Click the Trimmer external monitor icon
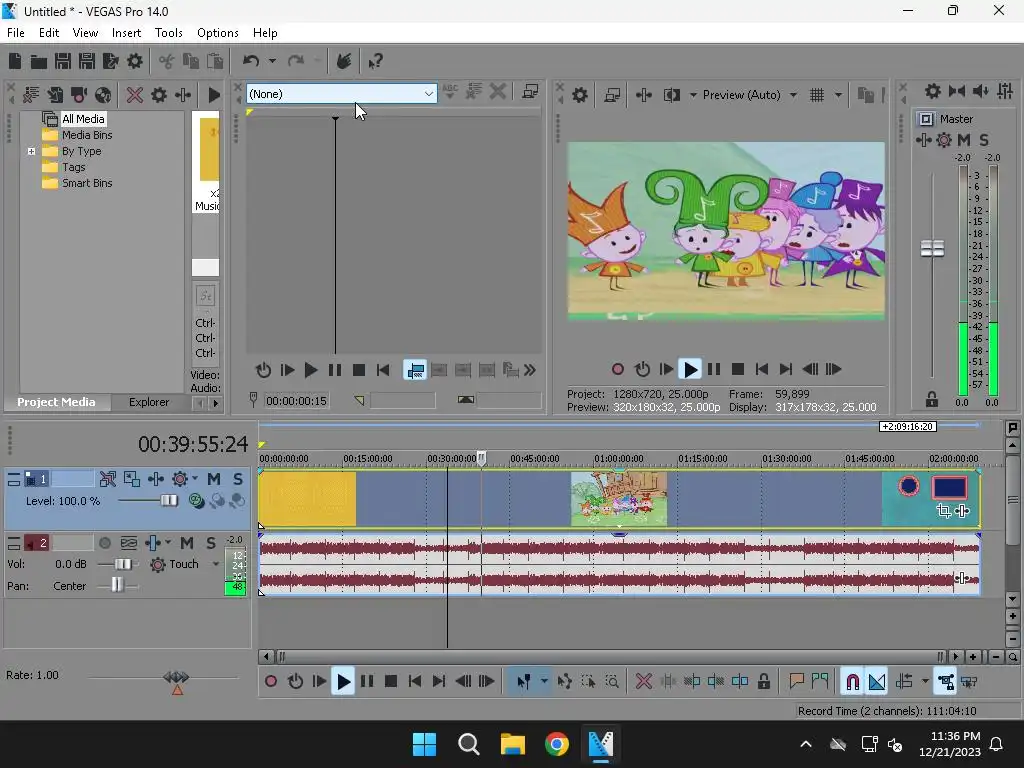The height and width of the screenshot is (768, 1024). point(530,91)
